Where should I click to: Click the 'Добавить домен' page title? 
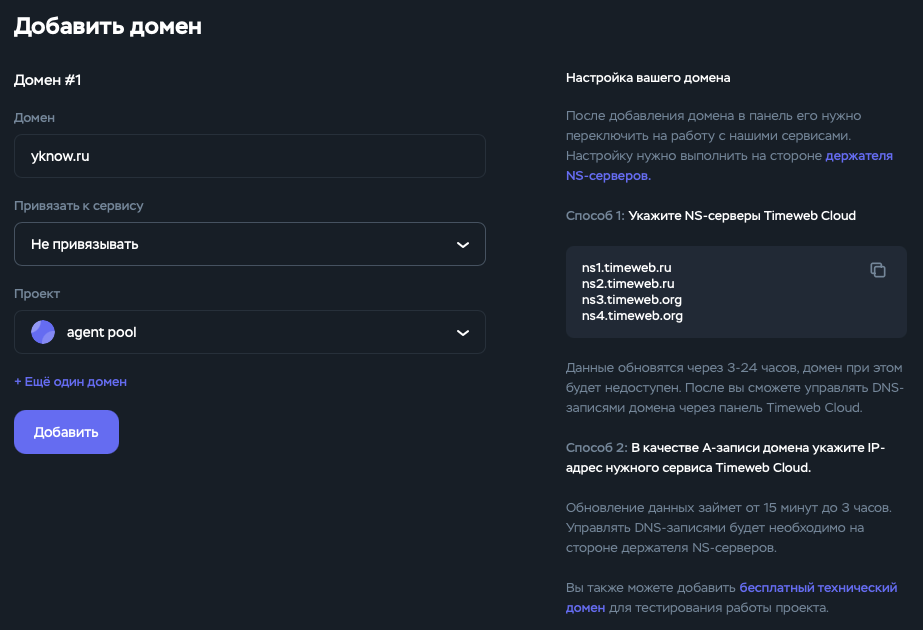tap(106, 27)
